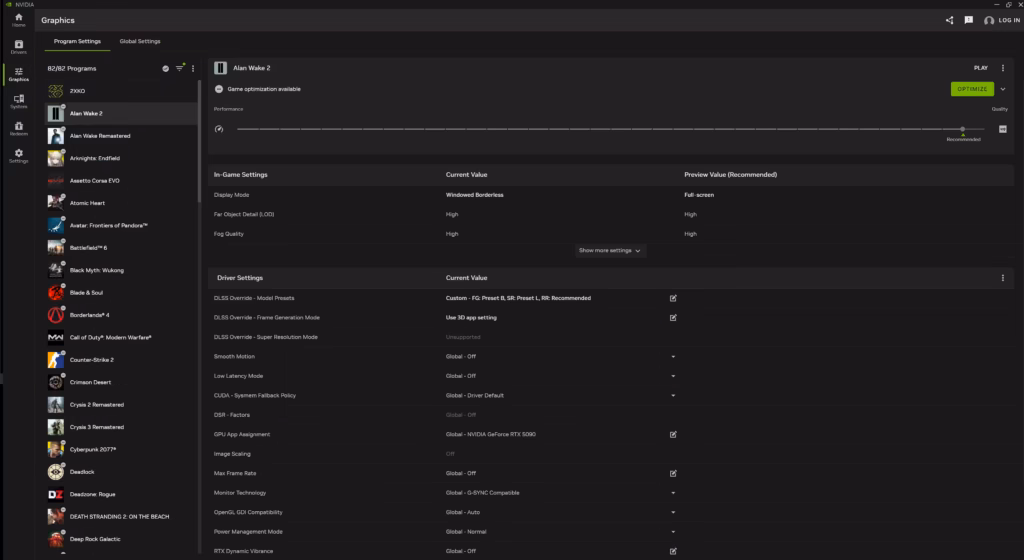The image size is (1024, 560).
Task: Click the program list scrollbar
Action: (x=199, y=140)
